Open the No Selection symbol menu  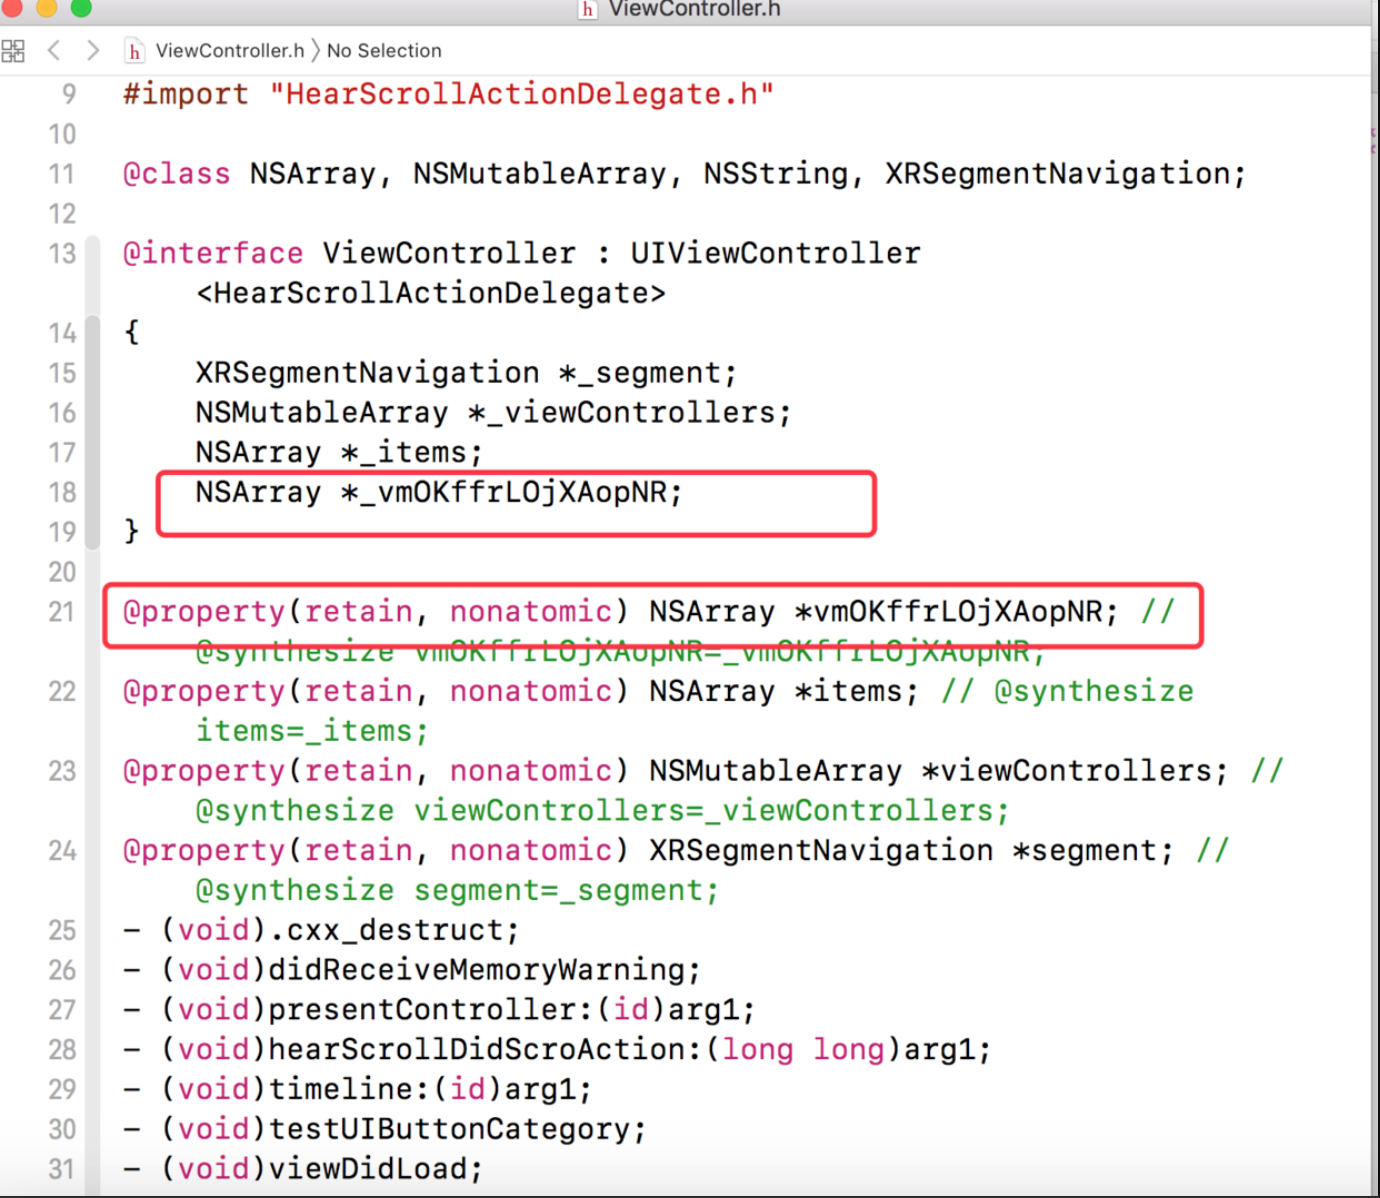[x=384, y=50]
